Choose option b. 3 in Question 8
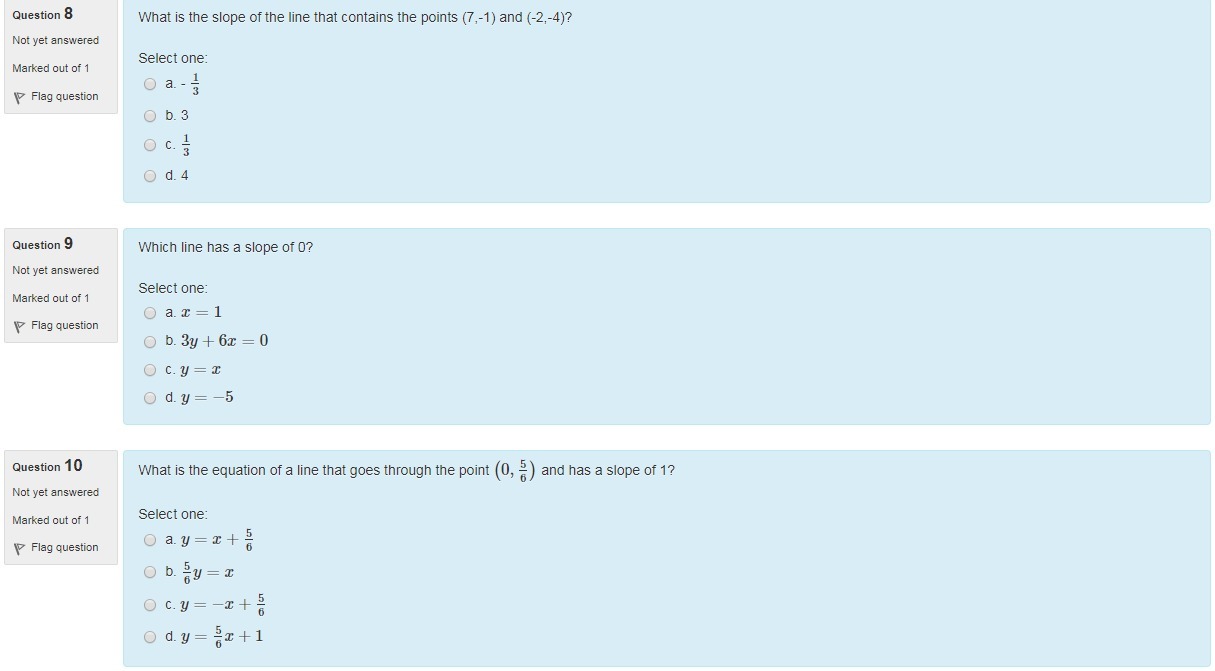Image resolution: width=1215 pixels, height=671 pixels. [x=150, y=116]
